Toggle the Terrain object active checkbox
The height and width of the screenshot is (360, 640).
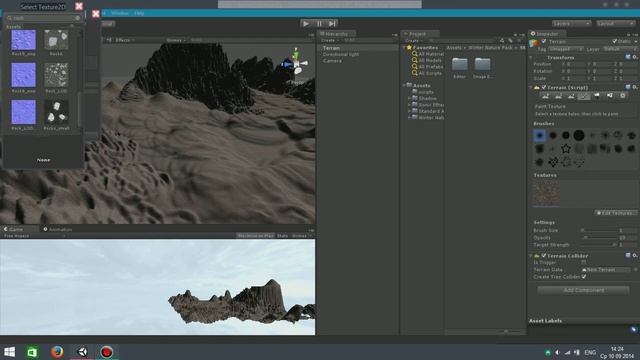tap(544, 42)
